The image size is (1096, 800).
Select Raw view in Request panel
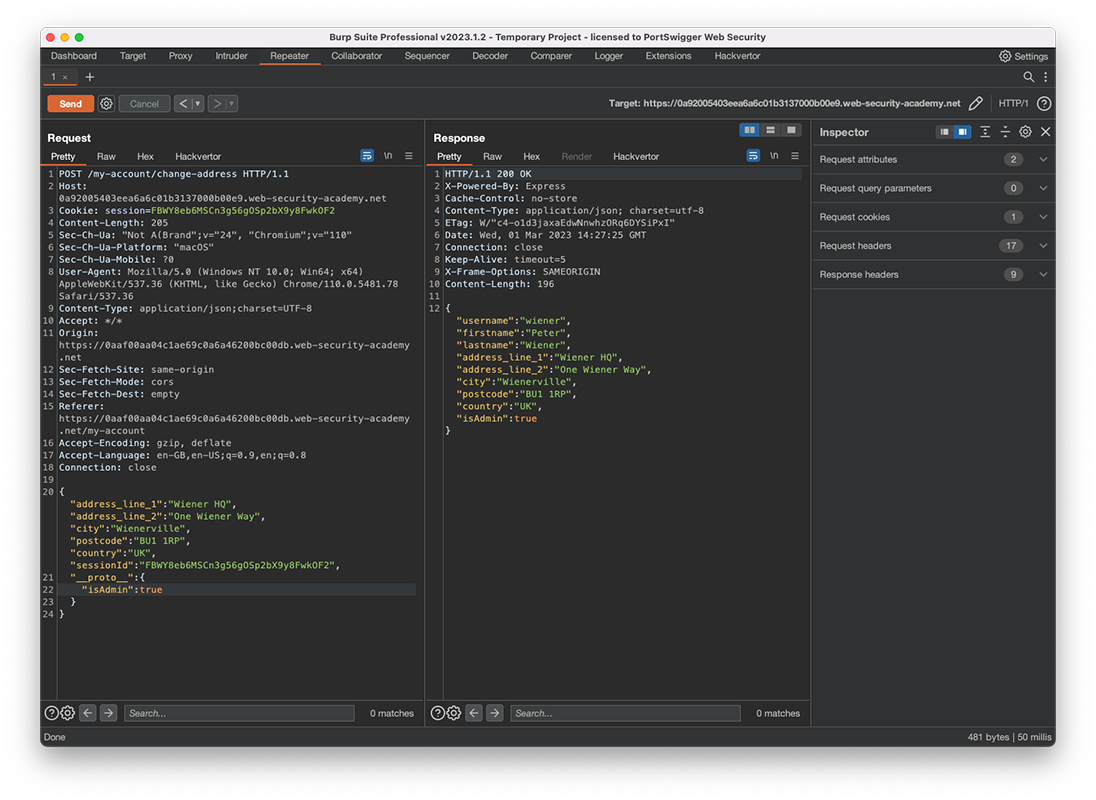pyautogui.click(x=106, y=157)
